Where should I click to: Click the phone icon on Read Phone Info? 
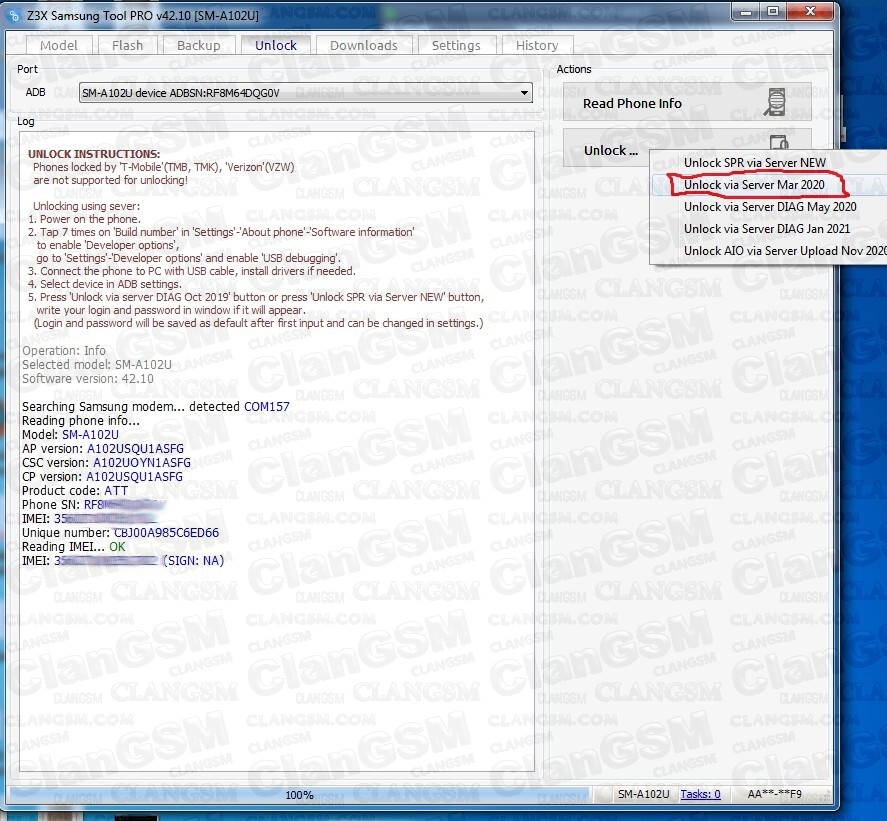[x=775, y=102]
